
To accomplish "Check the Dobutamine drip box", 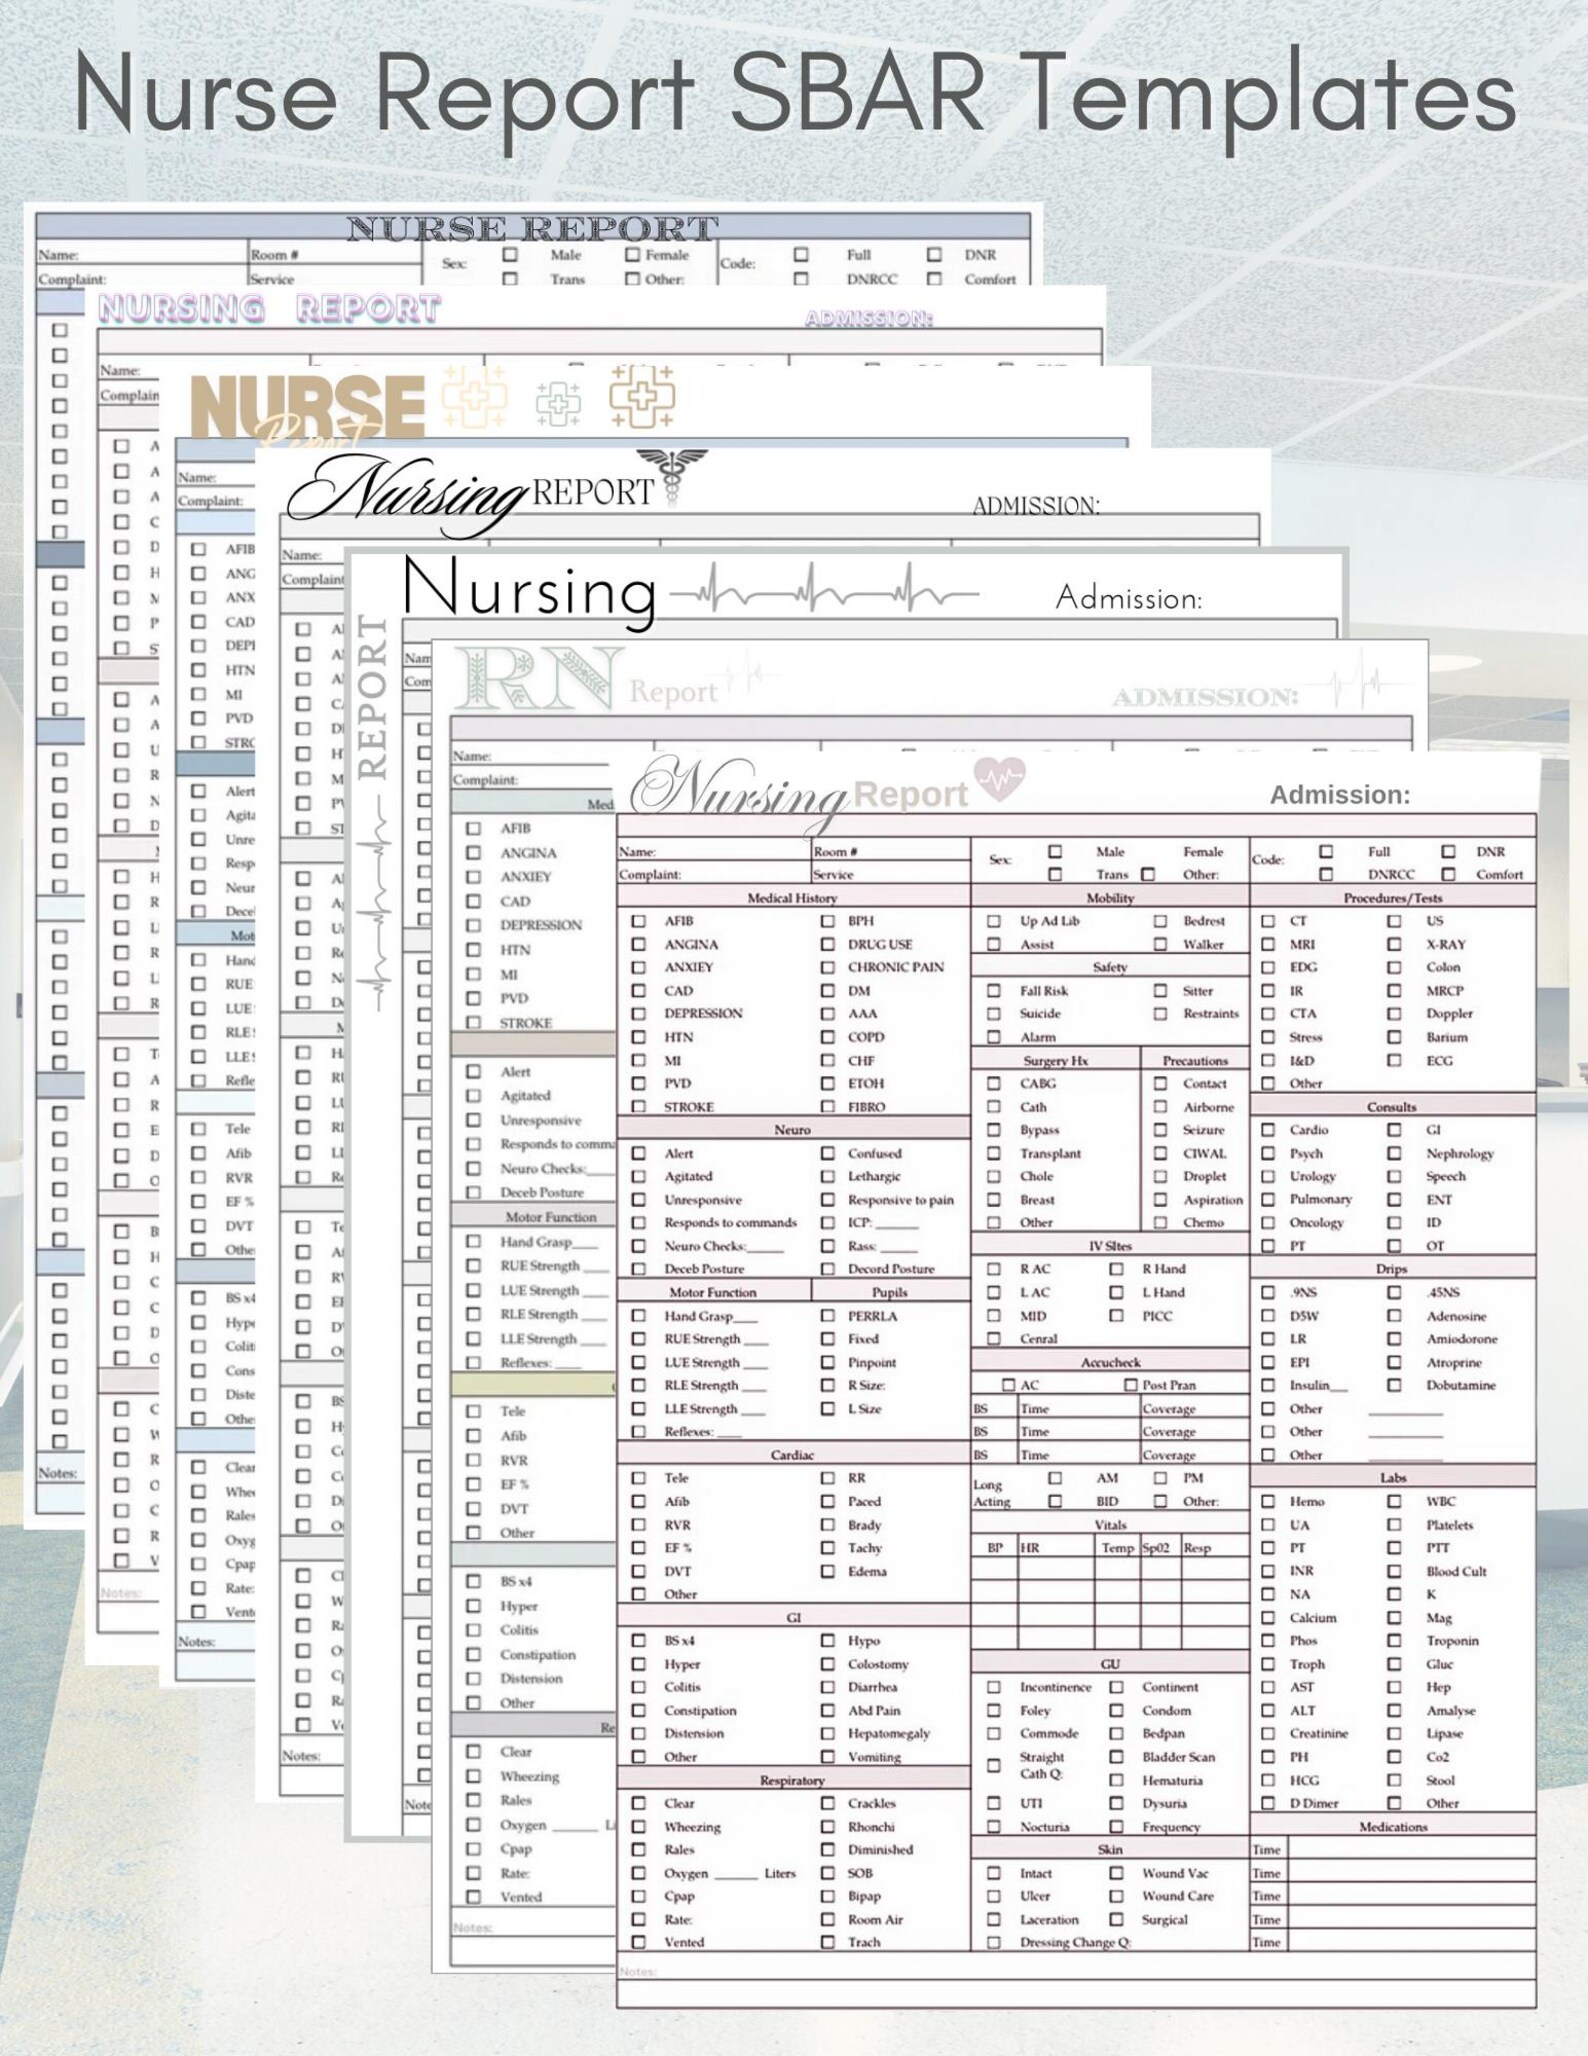I will pyautogui.click(x=1394, y=1385).
